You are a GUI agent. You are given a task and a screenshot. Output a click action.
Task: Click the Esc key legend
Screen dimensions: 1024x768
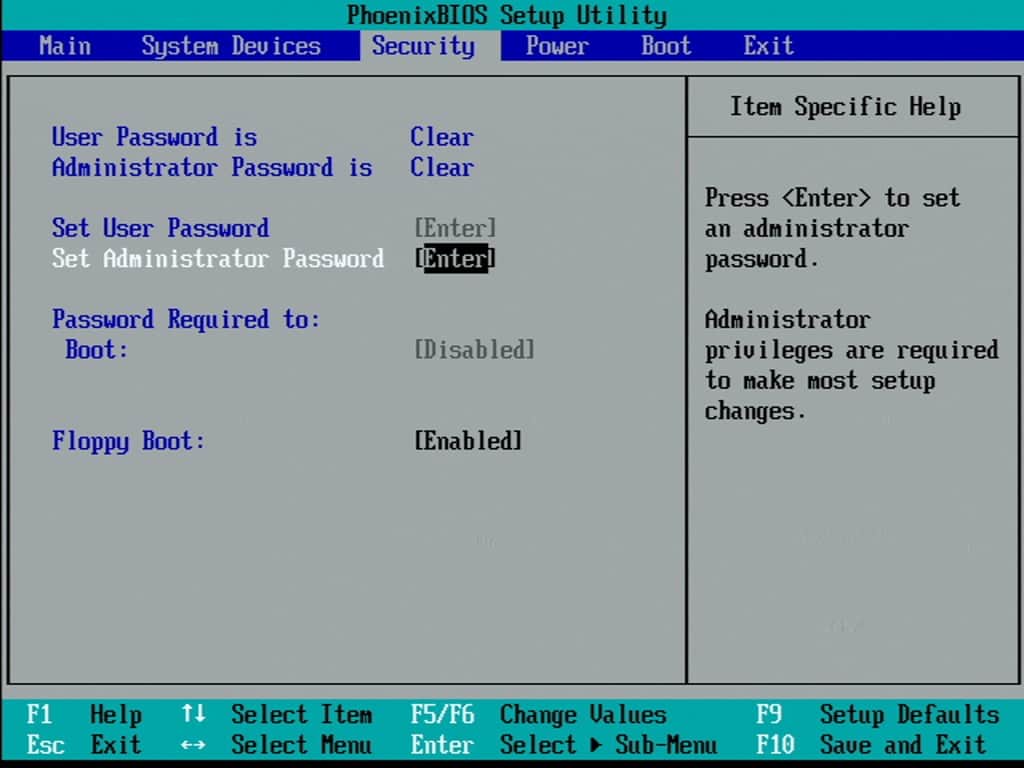46,745
